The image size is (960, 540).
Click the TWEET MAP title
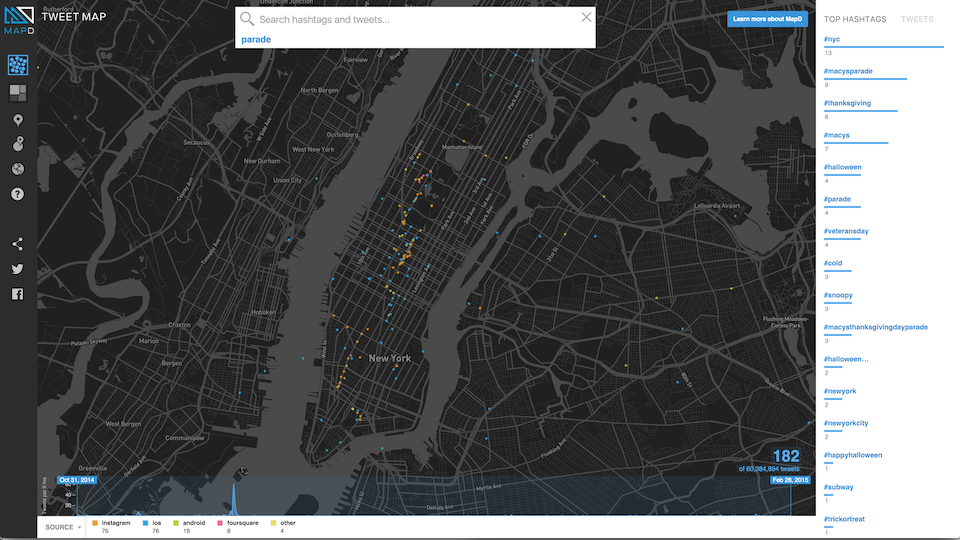(x=74, y=17)
